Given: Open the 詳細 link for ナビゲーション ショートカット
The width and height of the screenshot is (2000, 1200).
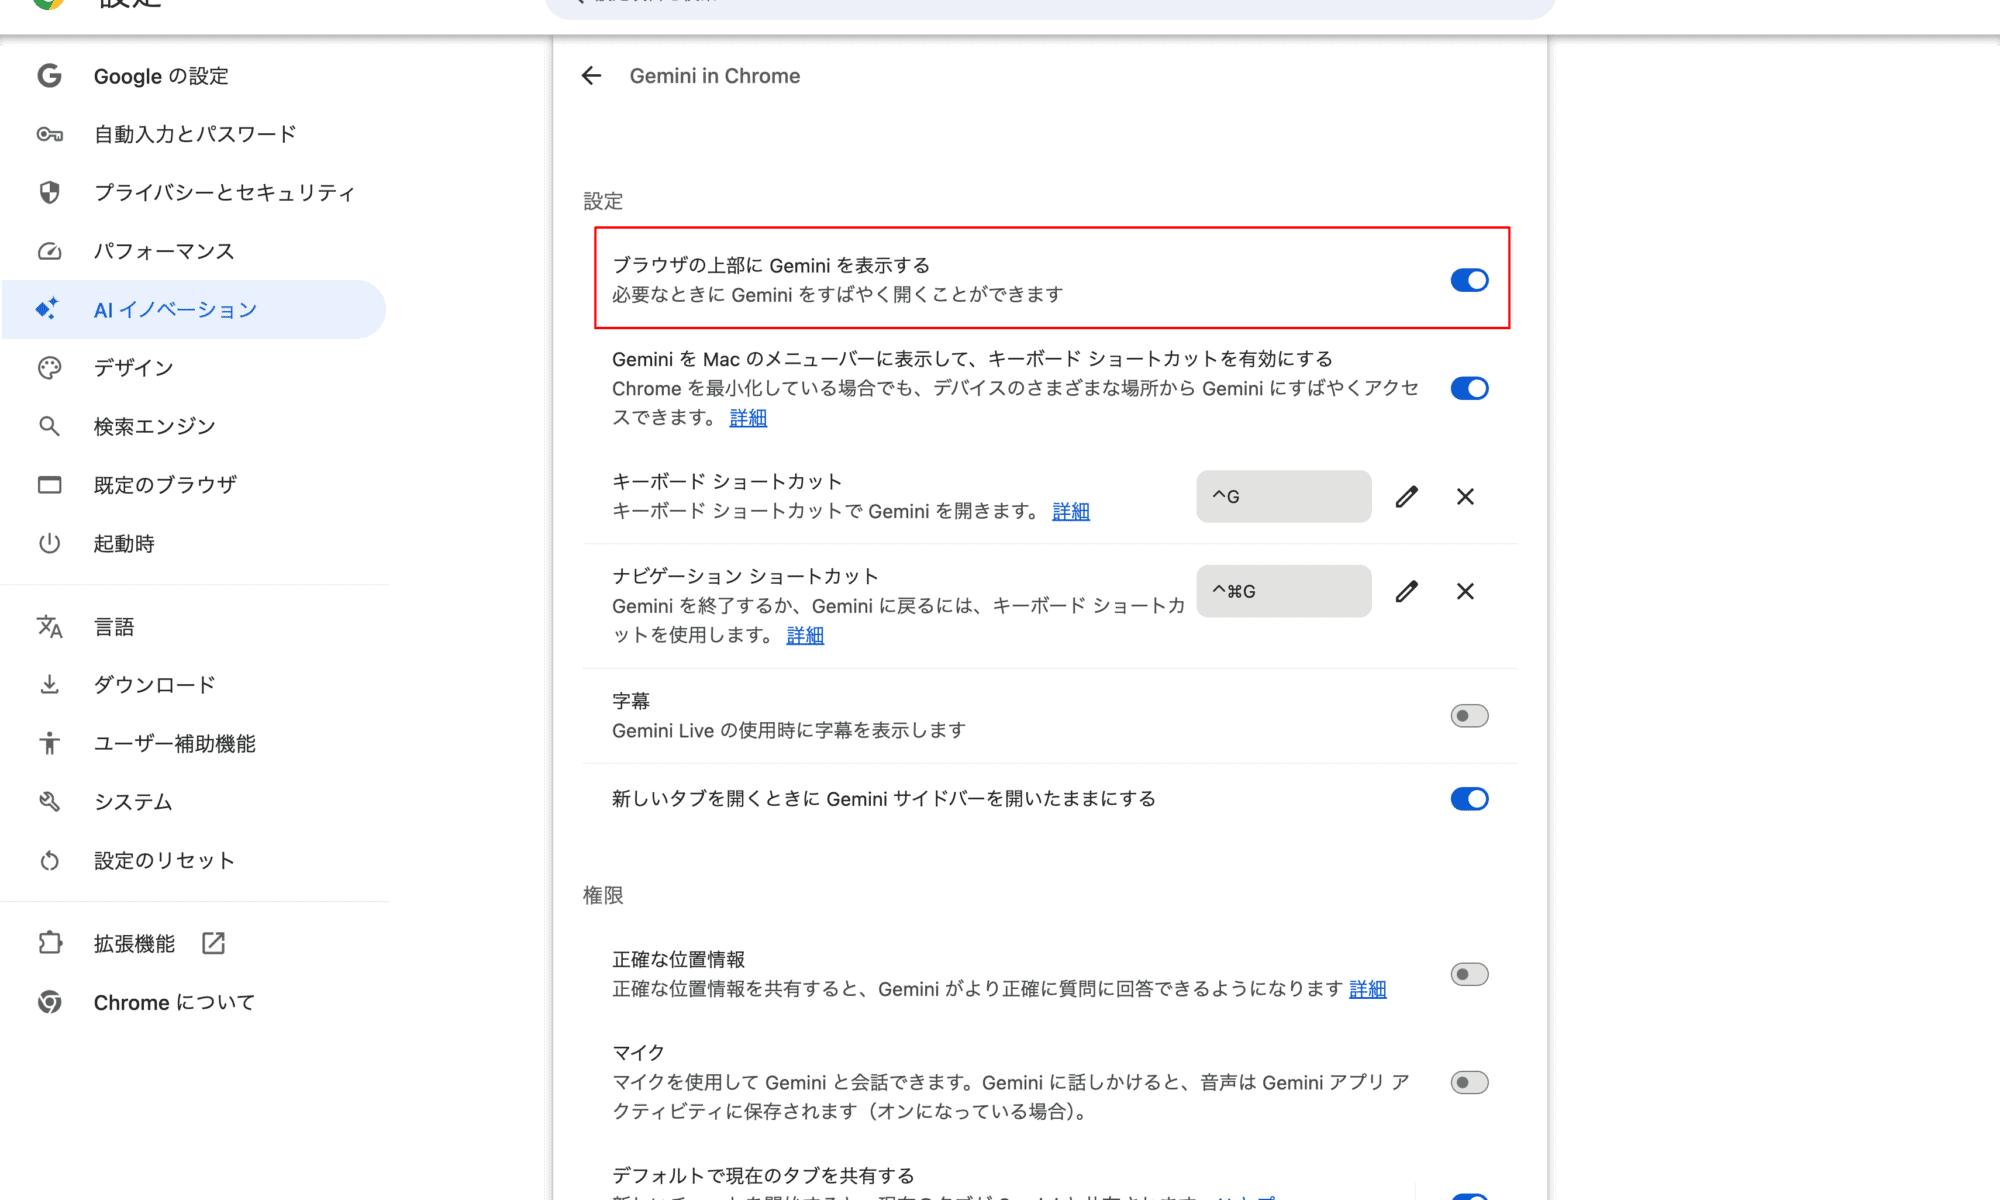Looking at the screenshot, I should (x=805, y=635).
